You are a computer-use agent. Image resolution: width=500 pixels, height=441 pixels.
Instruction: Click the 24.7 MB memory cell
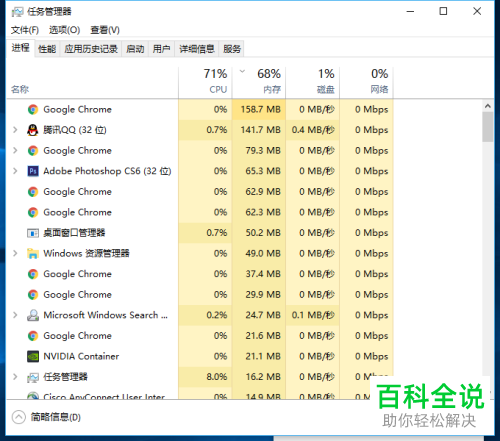[259, 315]
